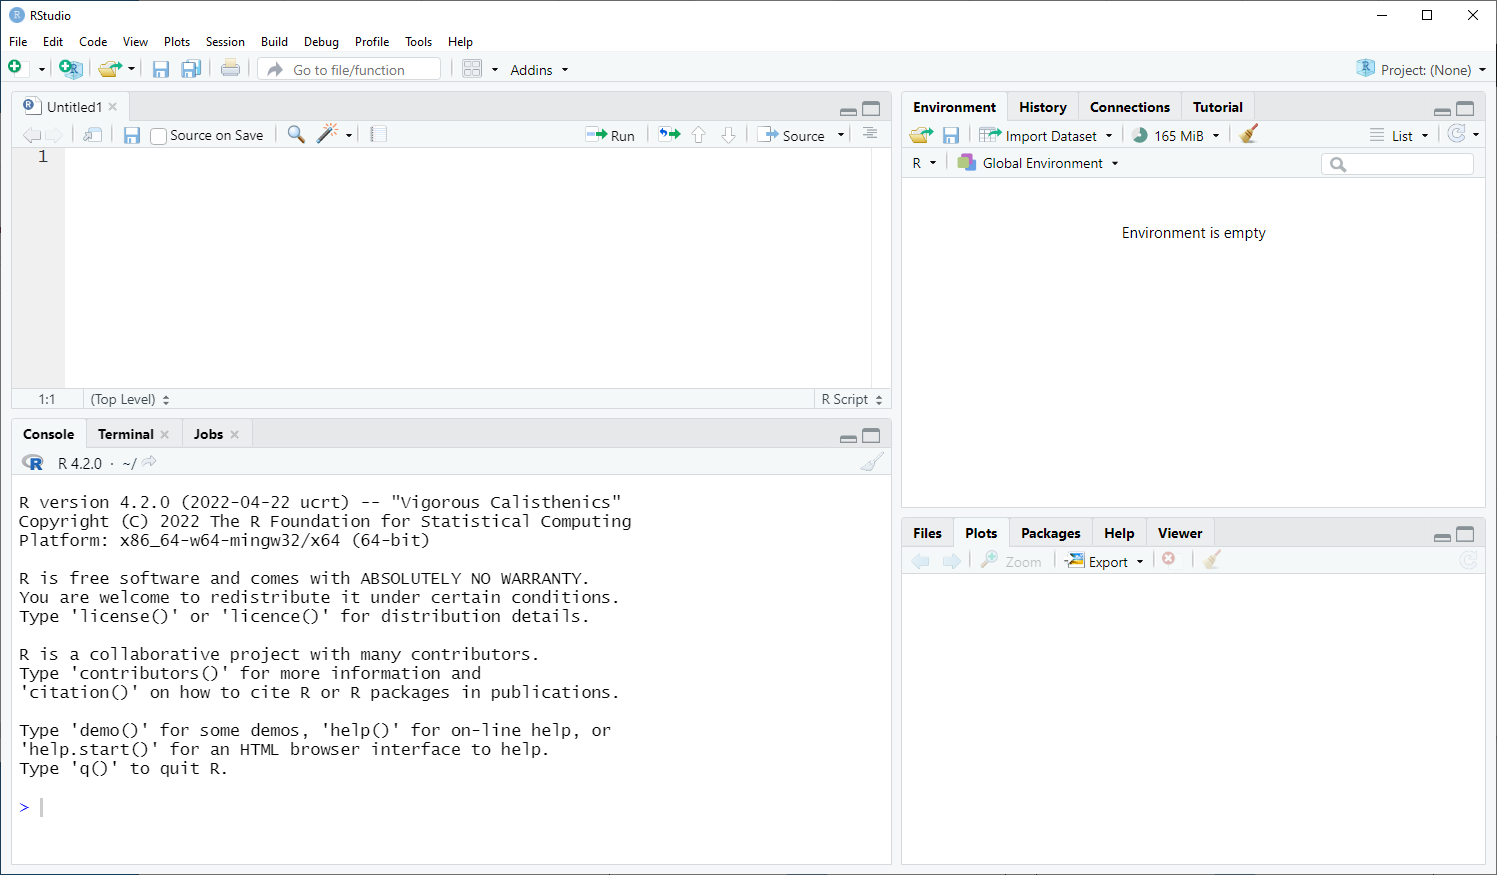Click the Run button

pos(611,135)
